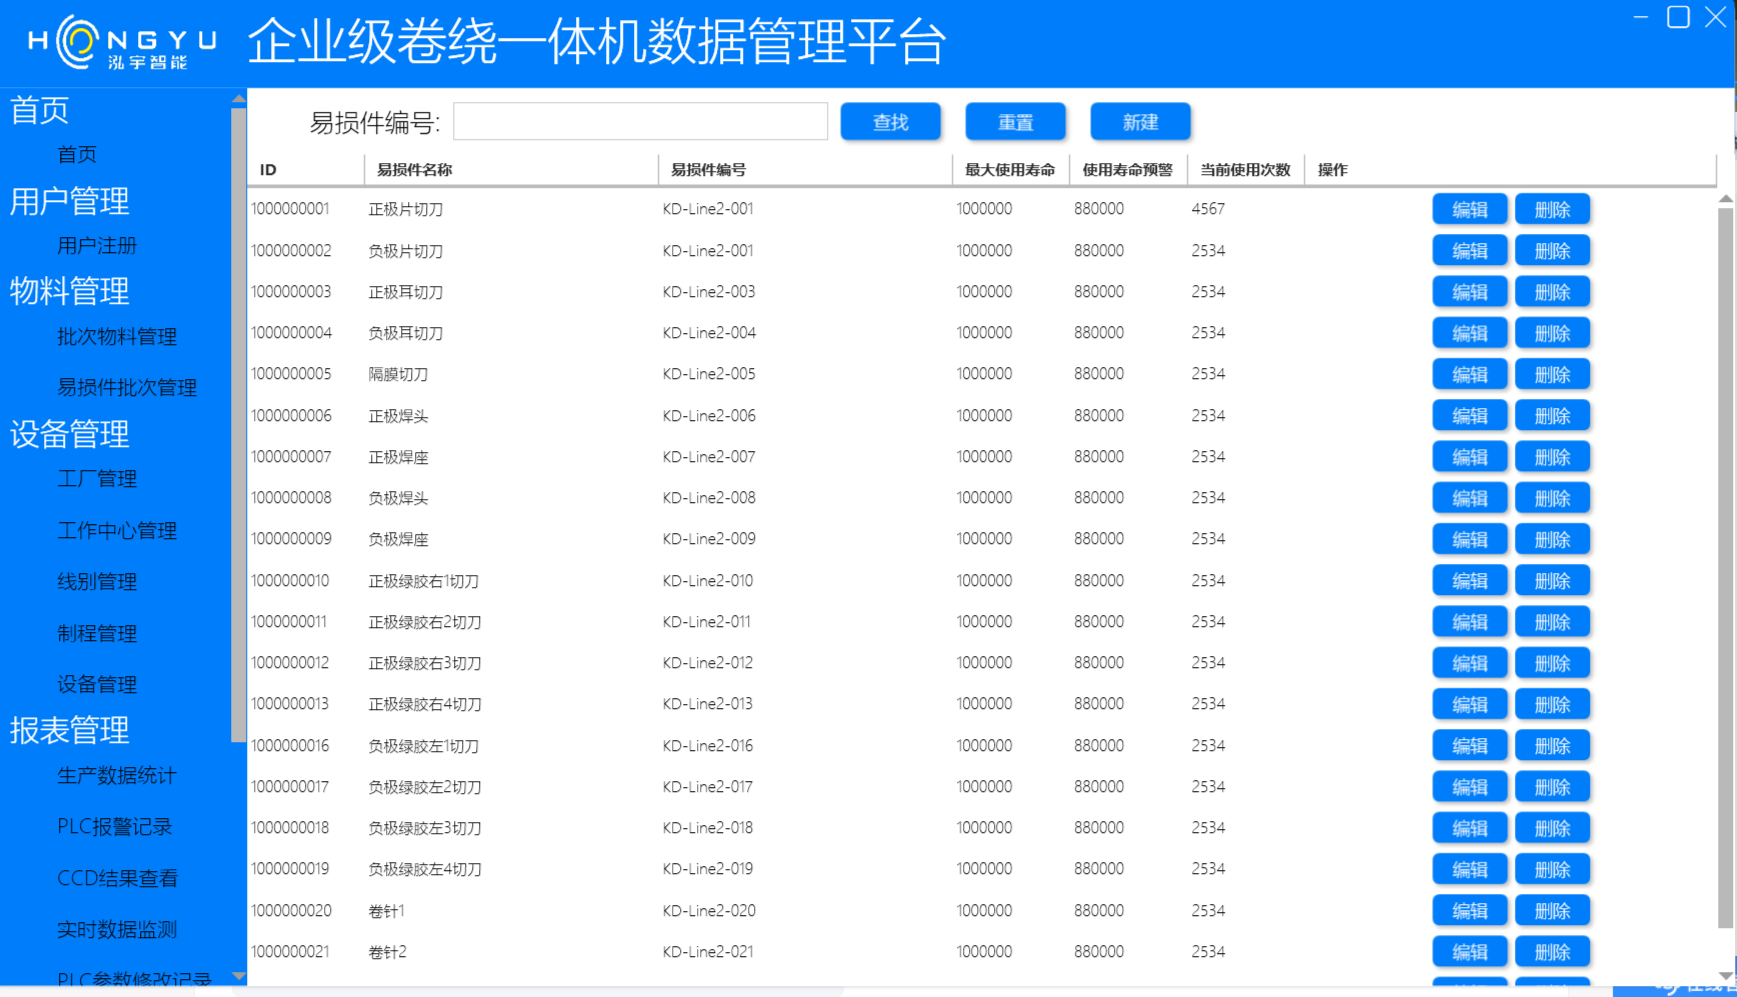Click table scrollbar down arrow
The width and height of the screenshot is (1737, 997).
tap(1726, 976)
